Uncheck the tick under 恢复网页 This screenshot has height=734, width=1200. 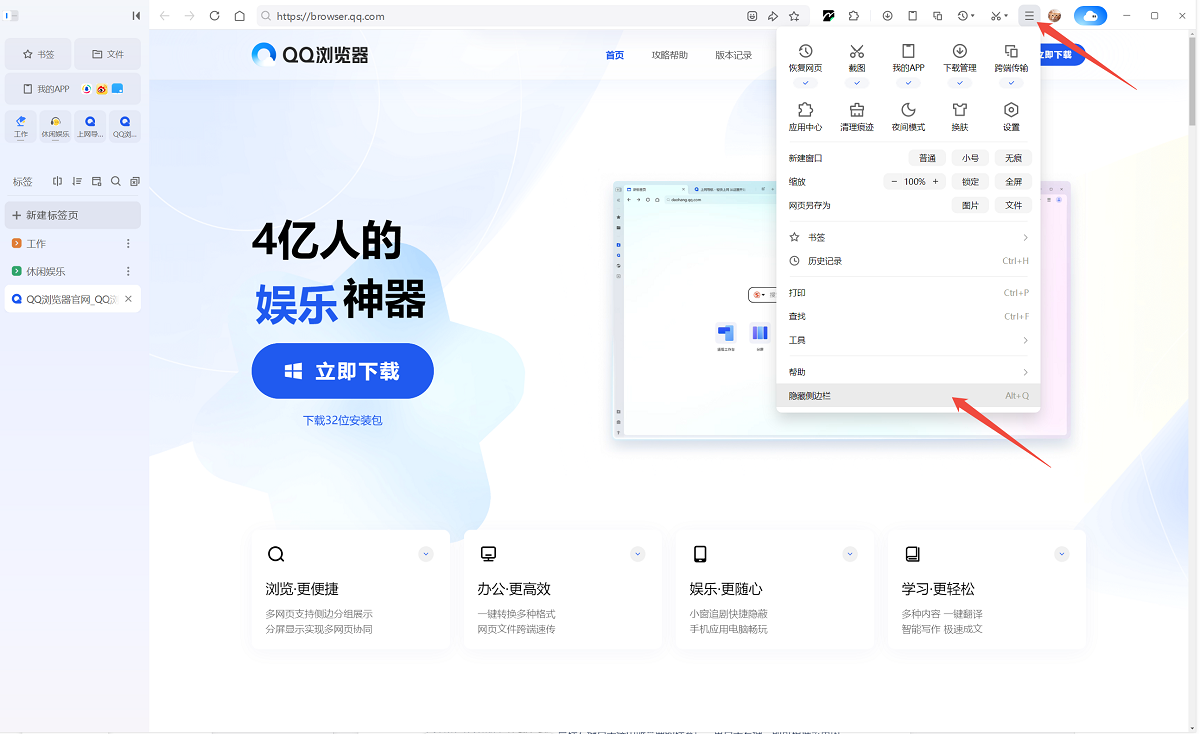click(x=805, y=83)
